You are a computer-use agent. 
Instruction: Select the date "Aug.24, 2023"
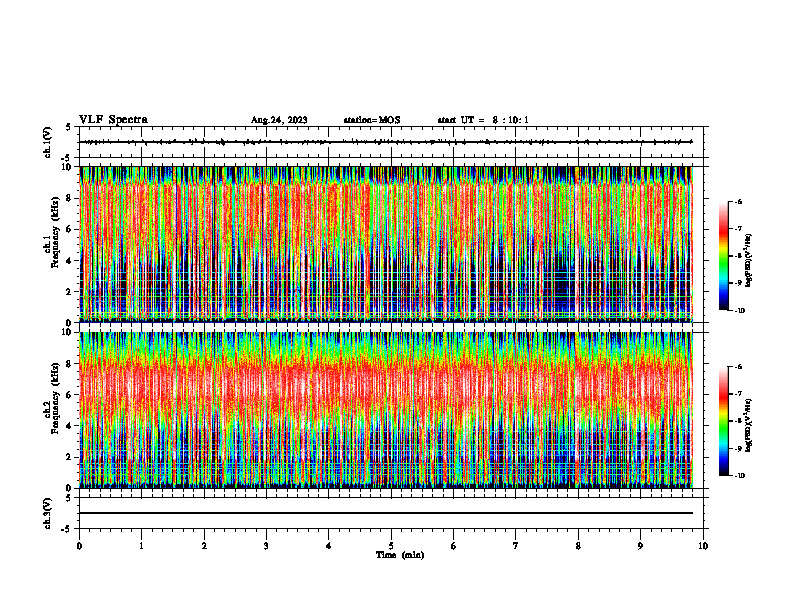pyautogui.click(x=279, y=120)
